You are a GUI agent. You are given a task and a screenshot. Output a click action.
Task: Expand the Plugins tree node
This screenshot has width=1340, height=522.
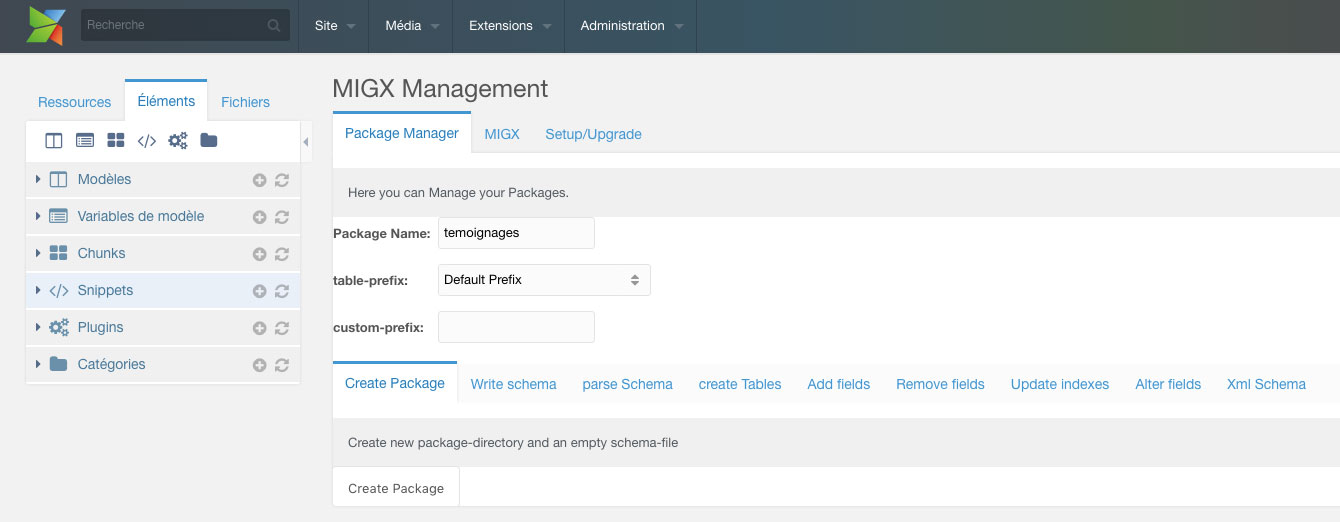coord(38,327)
